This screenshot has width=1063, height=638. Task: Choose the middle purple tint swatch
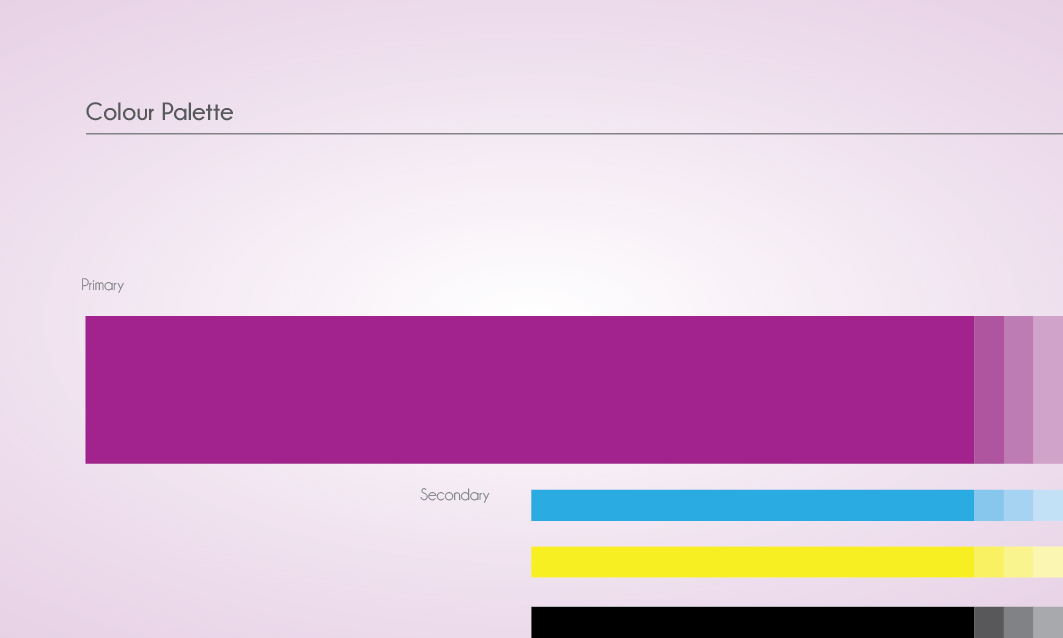click(x=1018, y=390)
